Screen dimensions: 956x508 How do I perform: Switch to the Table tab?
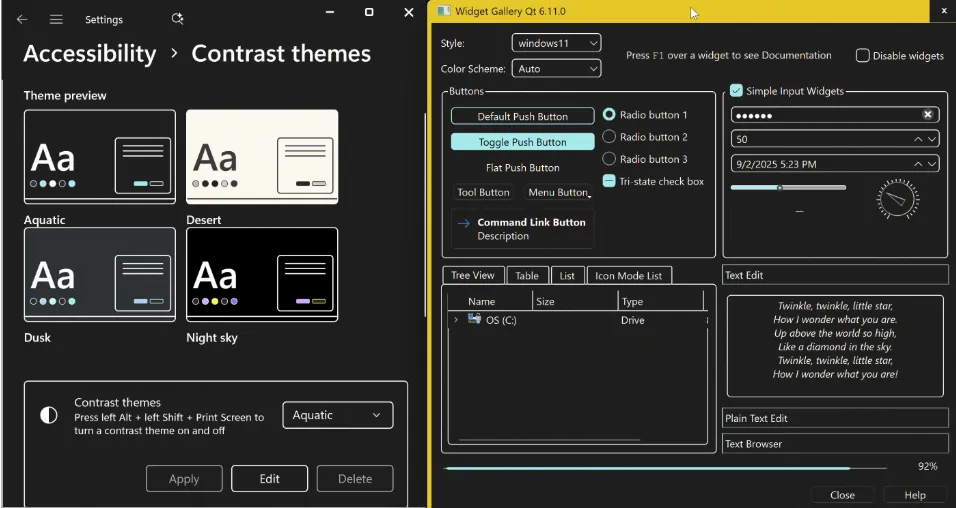(526, 276)
